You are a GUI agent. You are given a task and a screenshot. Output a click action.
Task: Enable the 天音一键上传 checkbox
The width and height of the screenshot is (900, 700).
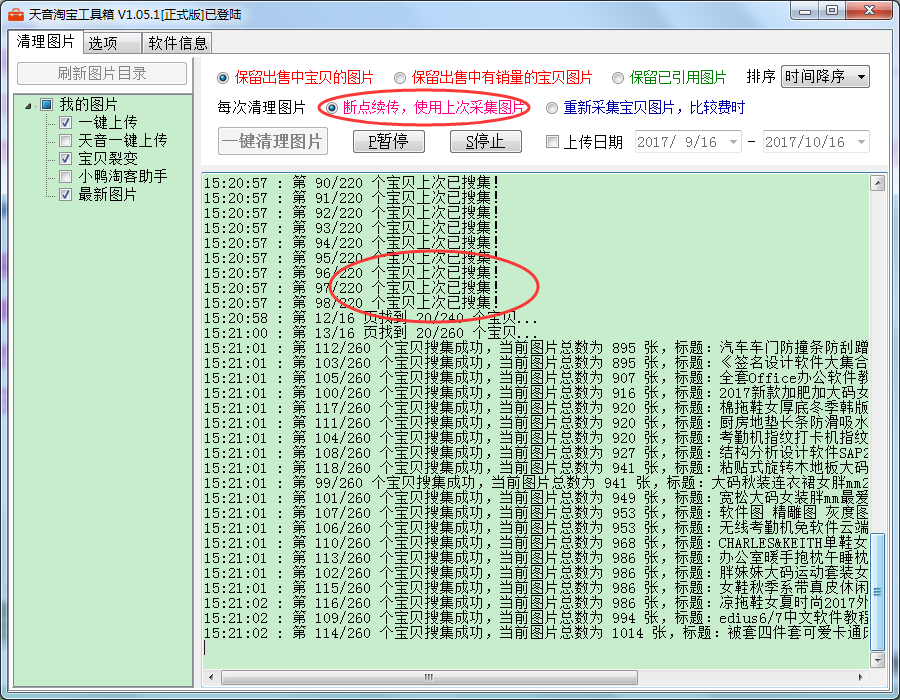(65, 141)
